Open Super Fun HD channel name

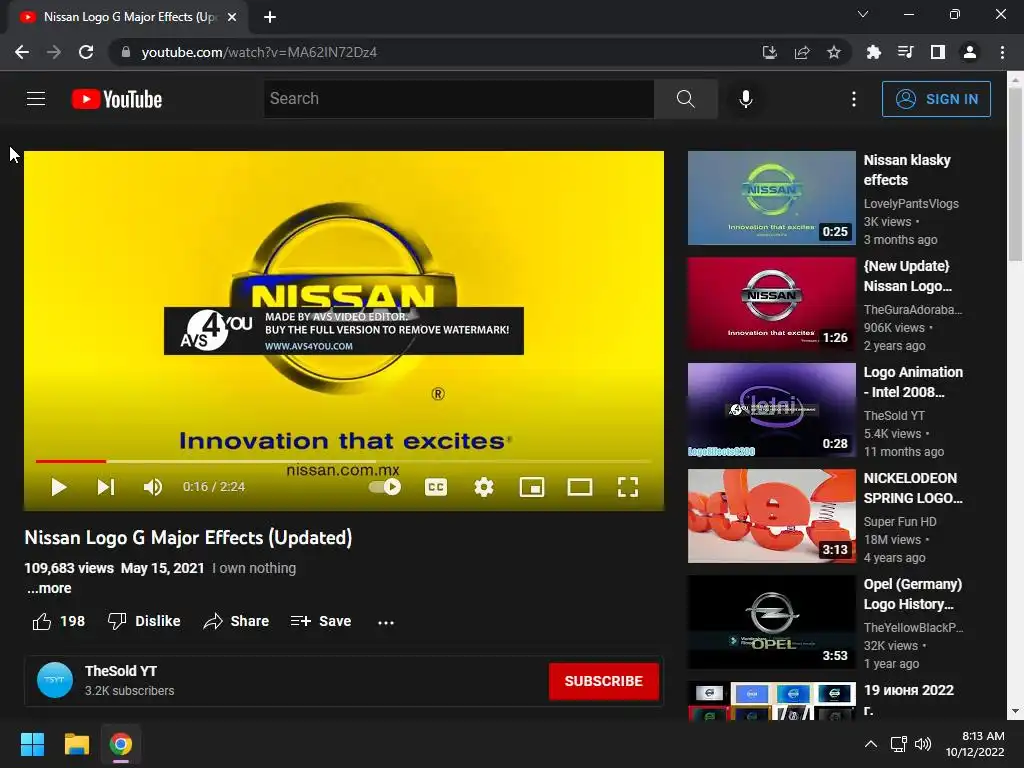coord(900,522)
